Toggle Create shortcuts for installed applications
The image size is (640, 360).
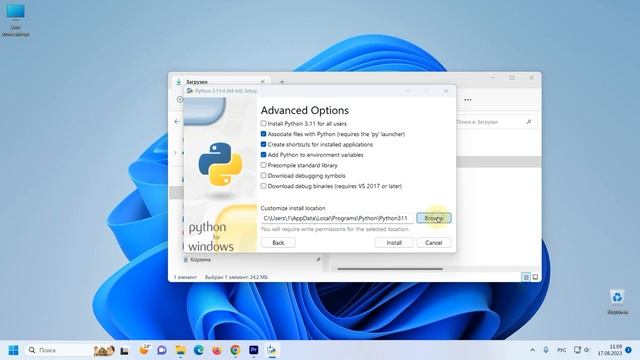(263, 144)
